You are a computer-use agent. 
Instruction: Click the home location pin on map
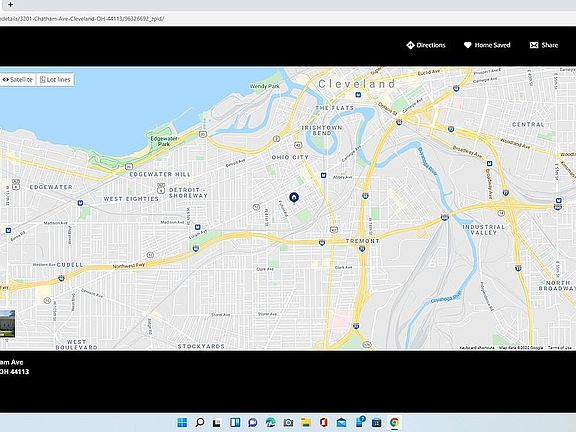294,198
